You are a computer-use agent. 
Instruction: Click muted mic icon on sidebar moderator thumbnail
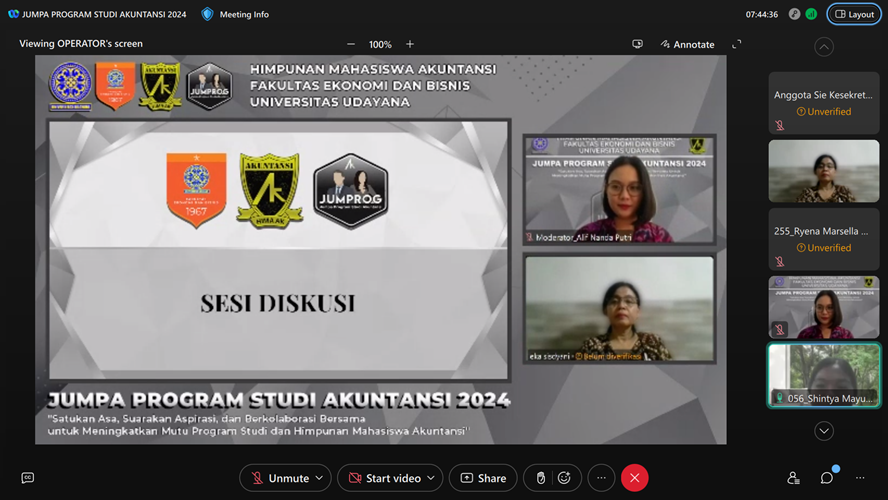coord(780,329)
